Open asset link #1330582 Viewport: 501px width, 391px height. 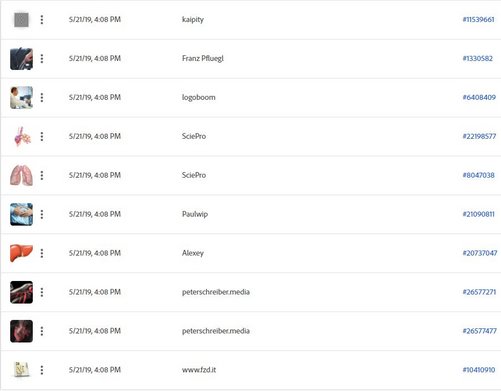click(x=478, y=59)
